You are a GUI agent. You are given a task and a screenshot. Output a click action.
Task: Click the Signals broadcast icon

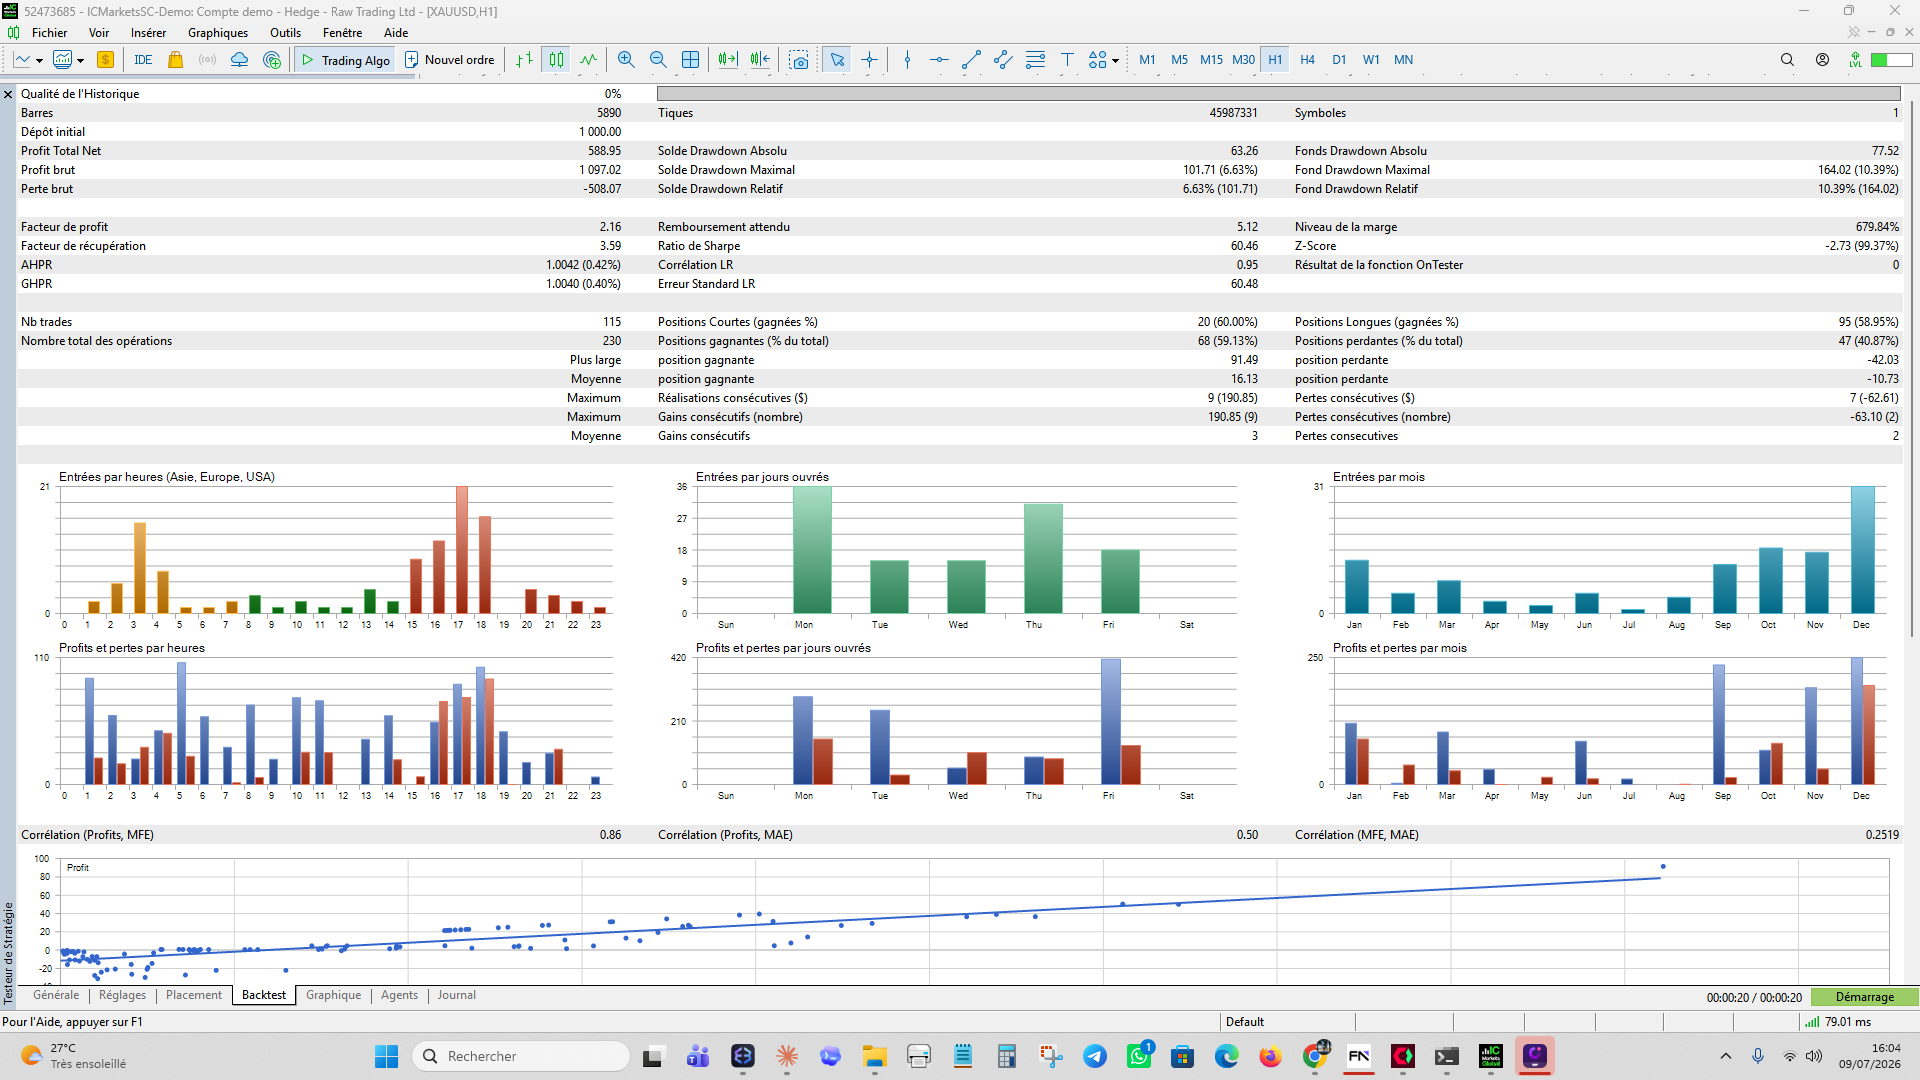(207, 60)
